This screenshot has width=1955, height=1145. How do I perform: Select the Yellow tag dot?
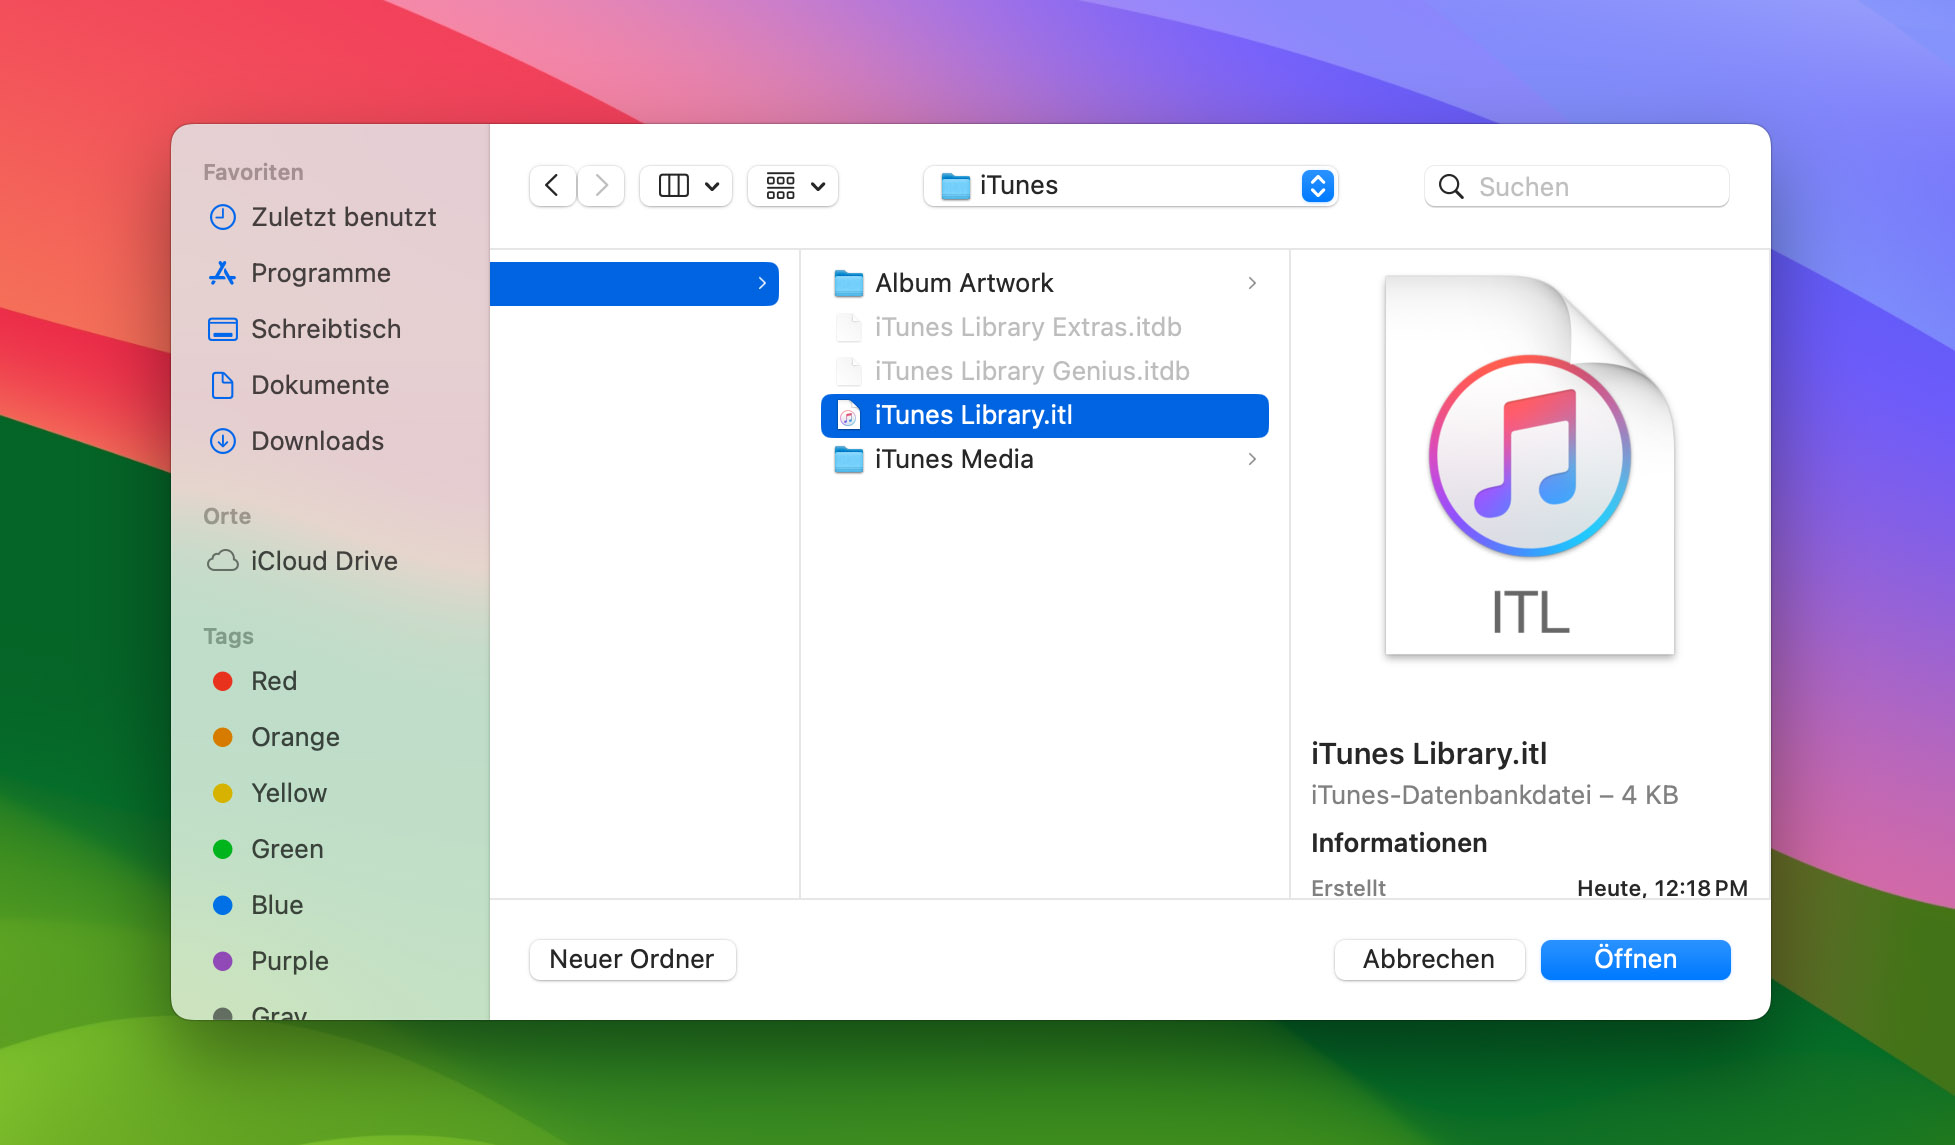click(223, 793)
